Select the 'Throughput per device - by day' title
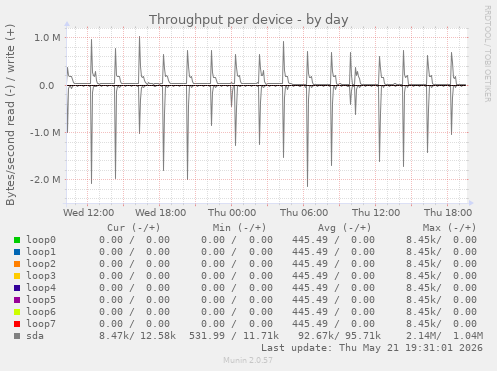This screenshot has width=497, height=371. tap(248, 20)
